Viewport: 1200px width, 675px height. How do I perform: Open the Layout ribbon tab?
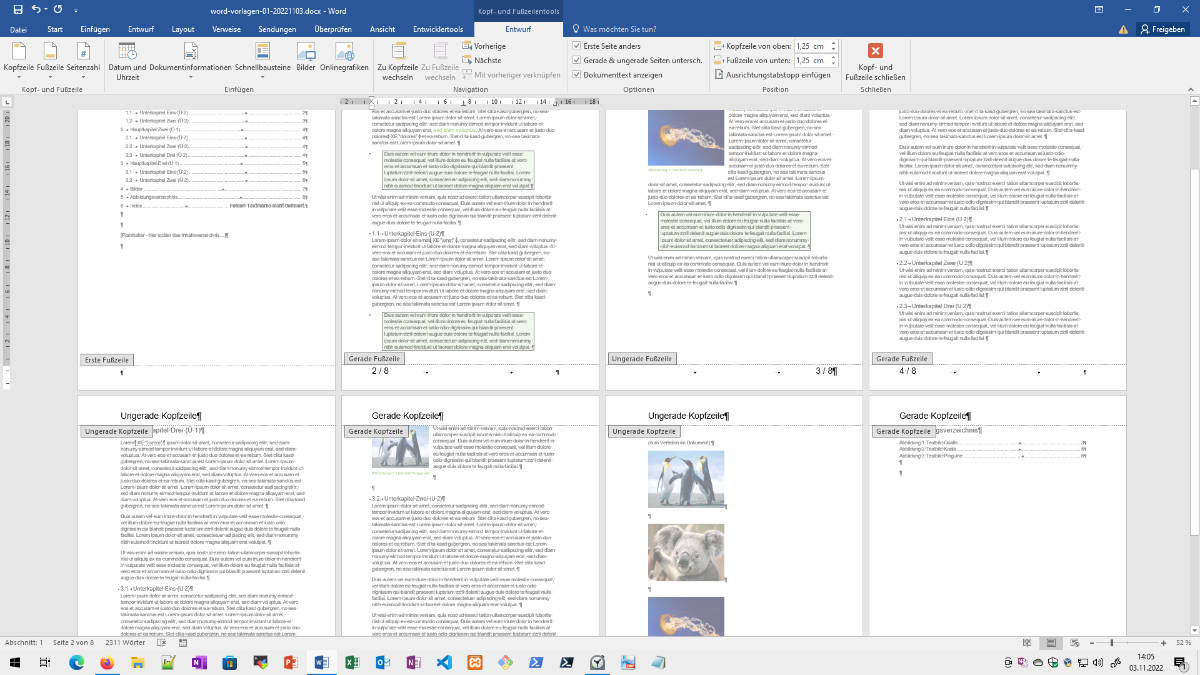(182, 29)
